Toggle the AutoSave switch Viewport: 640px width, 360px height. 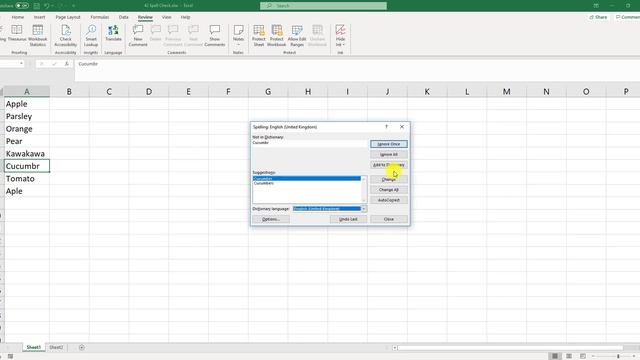(x=22, y=6)
